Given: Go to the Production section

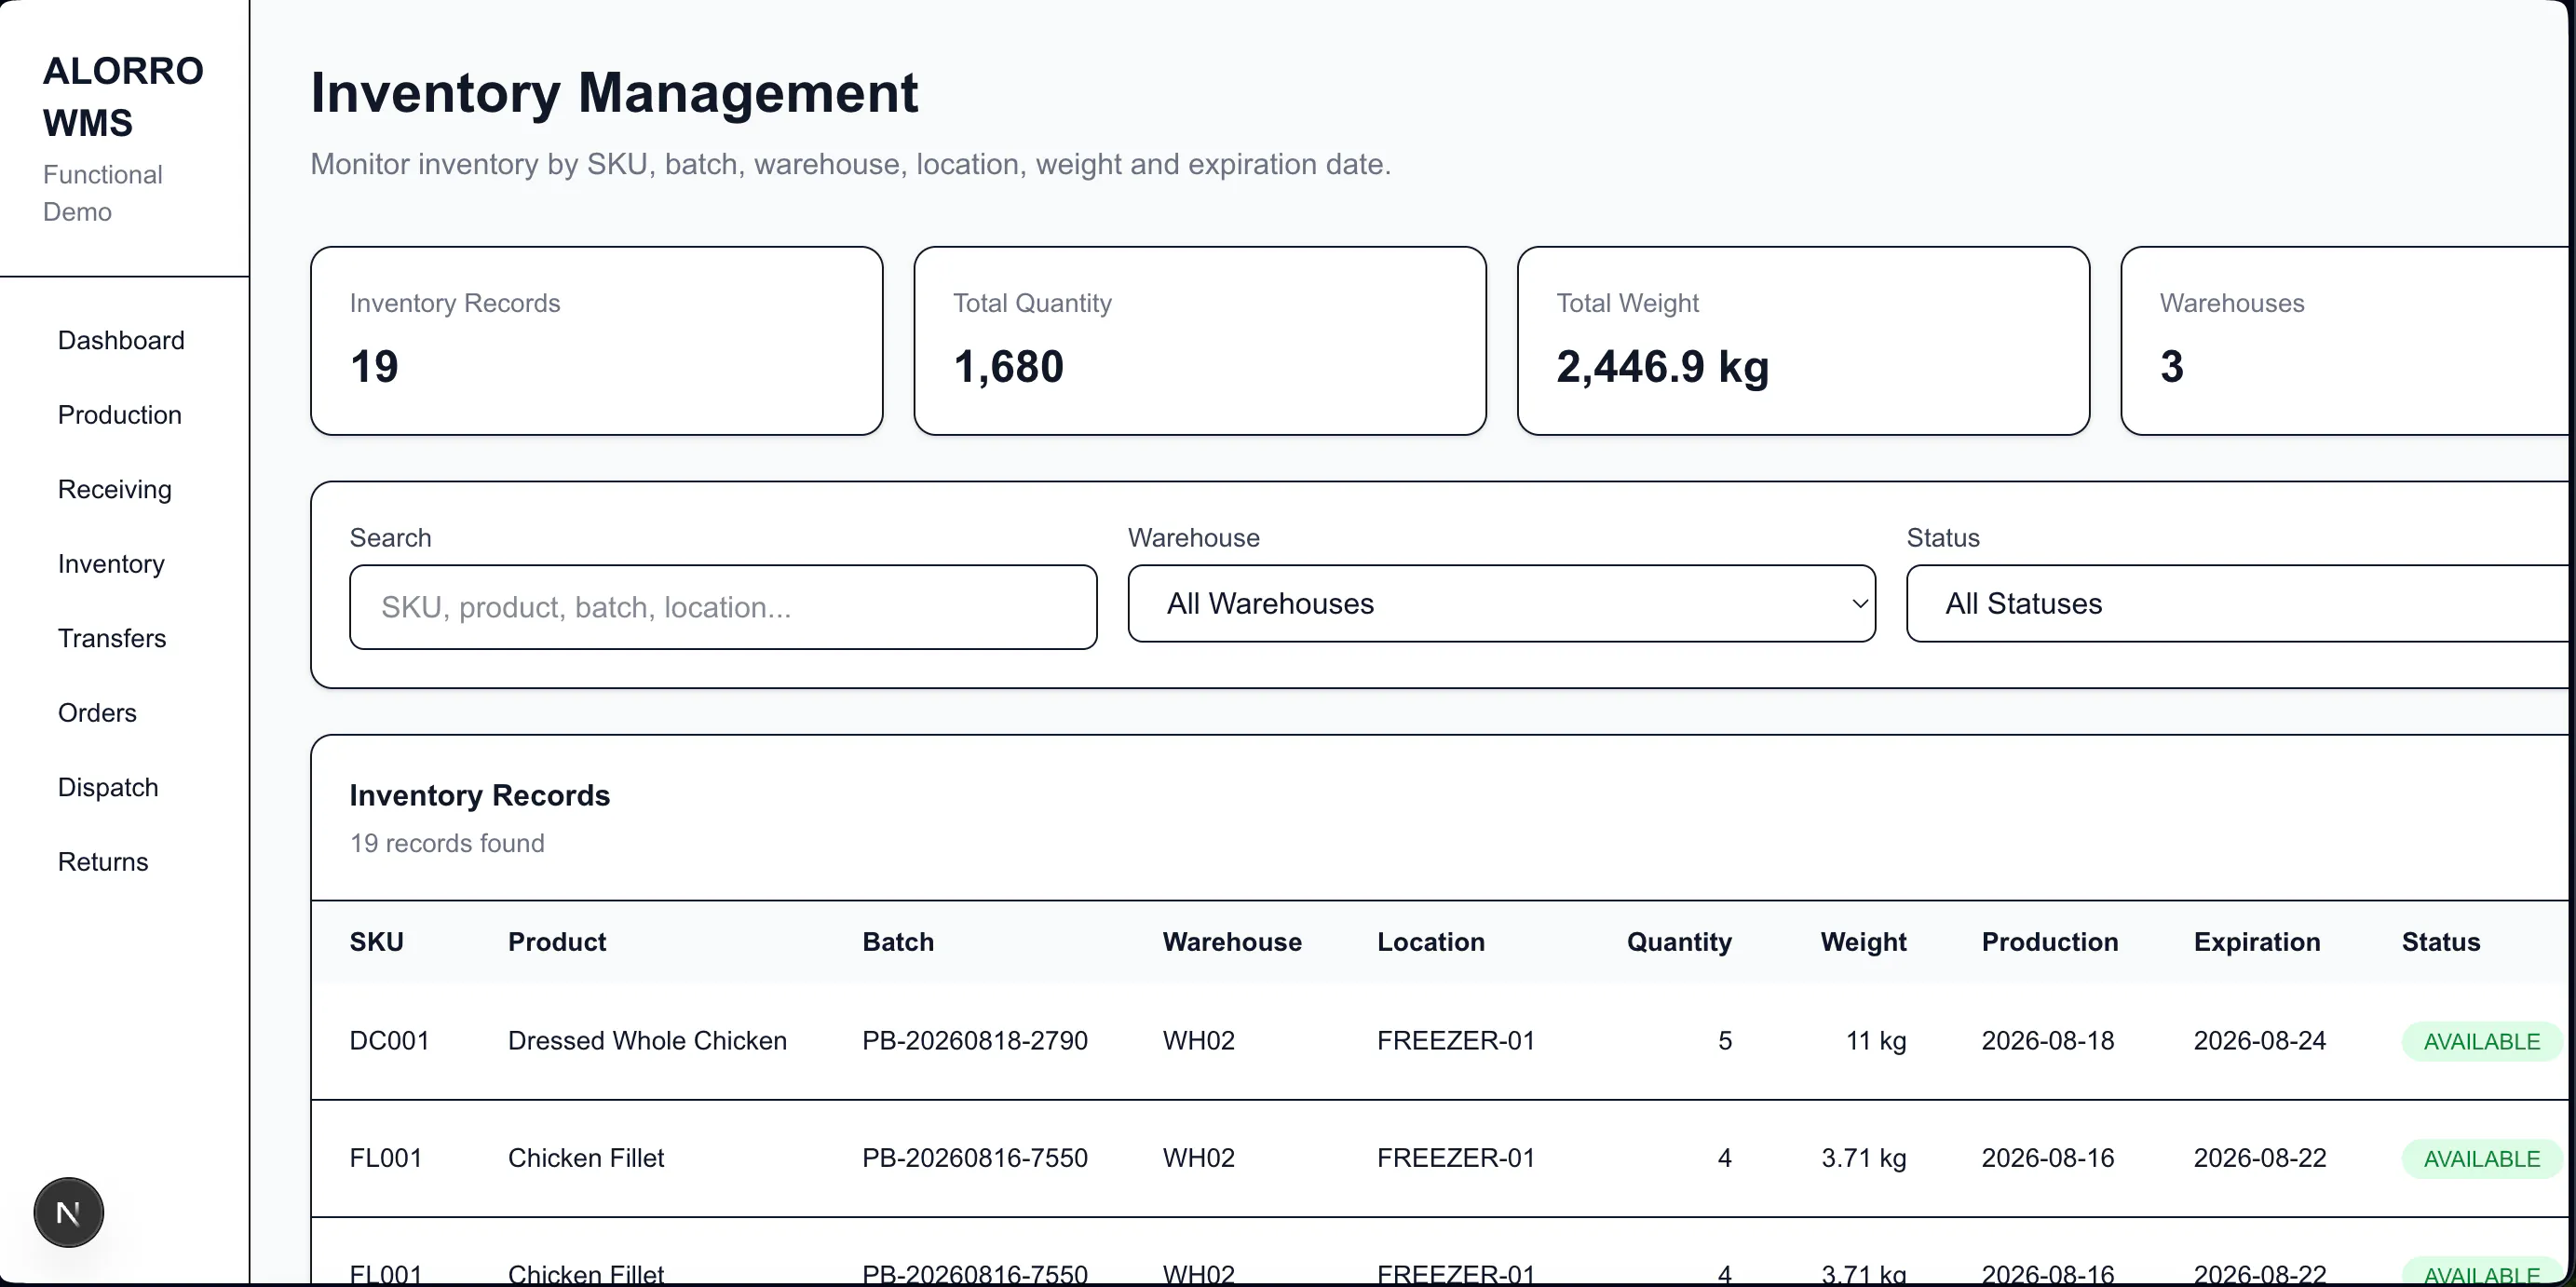Looking at the screenshot, I should tap(120, 415).
